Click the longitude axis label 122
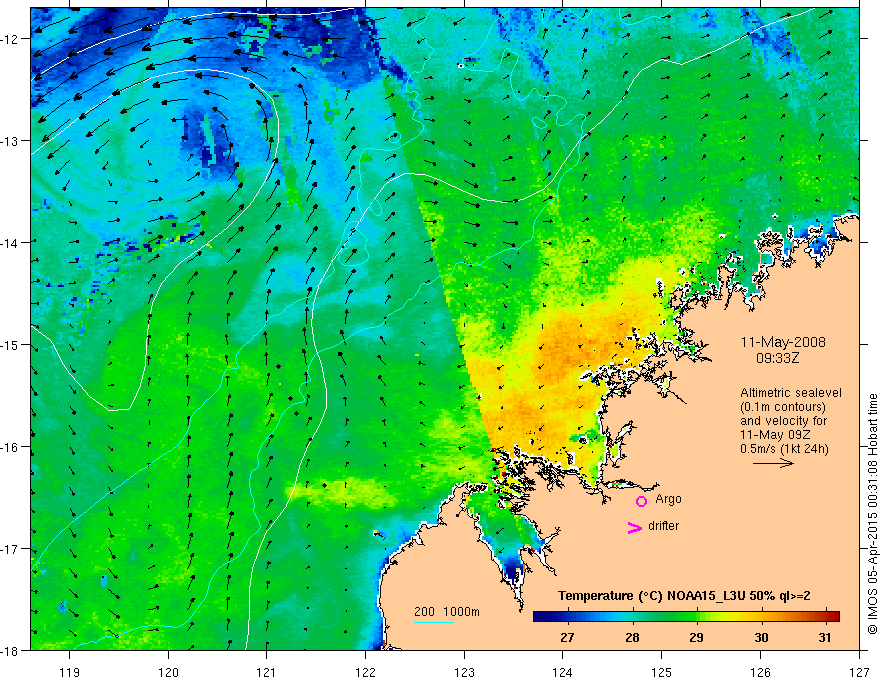 365,672
